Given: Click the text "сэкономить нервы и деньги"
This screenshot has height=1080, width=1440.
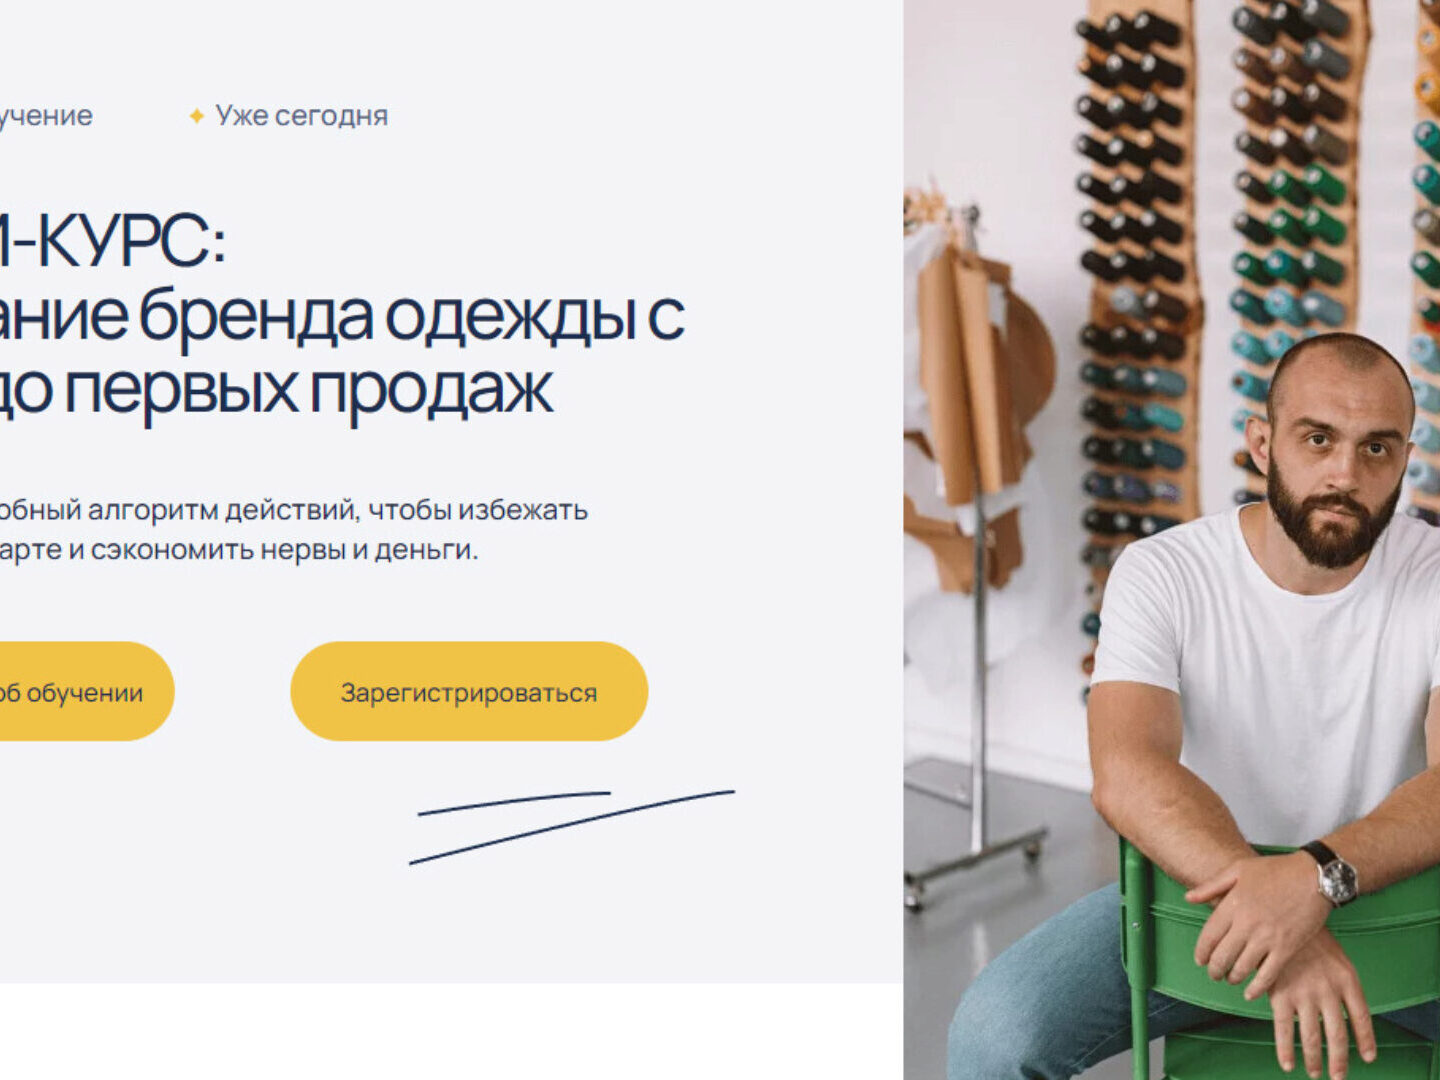Looking at the screenshot, I should [x=284, y=550].
